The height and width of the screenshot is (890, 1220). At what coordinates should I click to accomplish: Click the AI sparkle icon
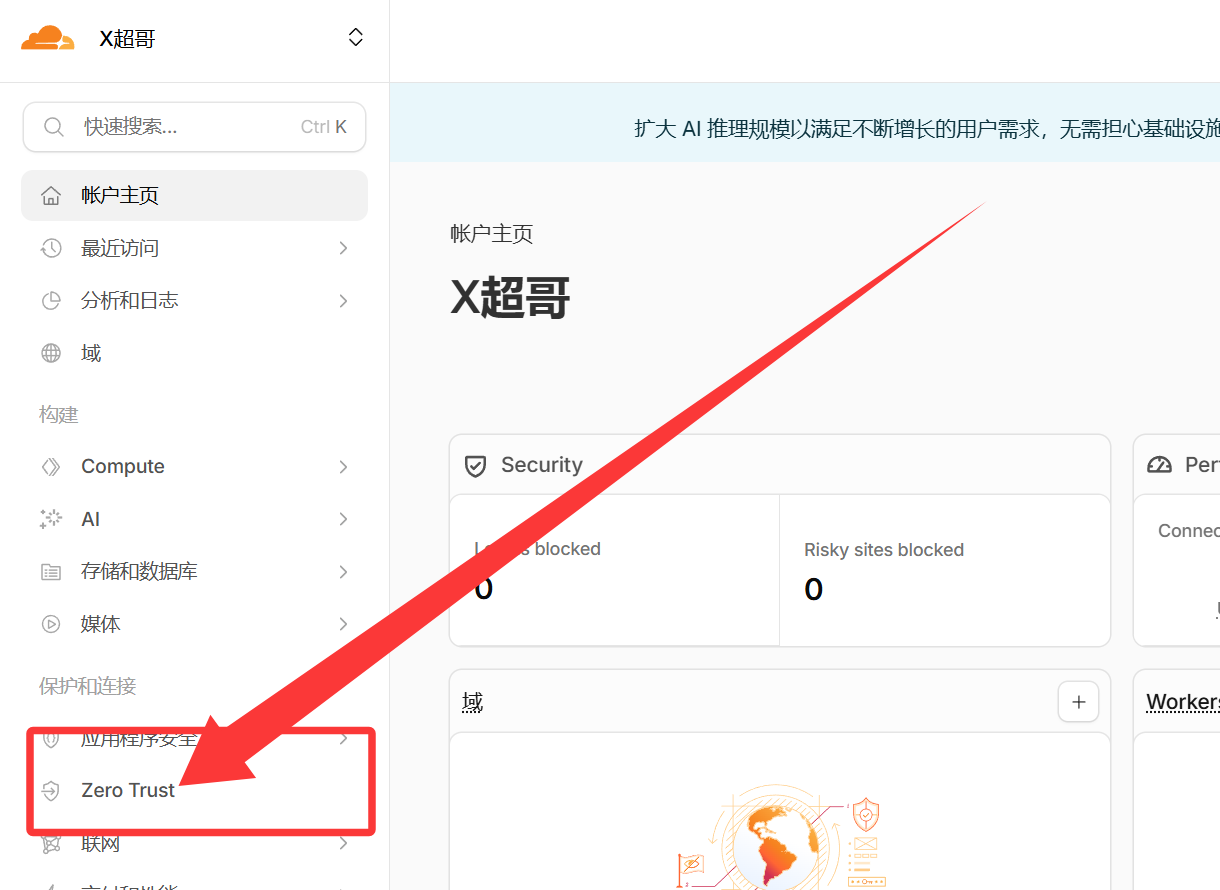click(51, 519)
